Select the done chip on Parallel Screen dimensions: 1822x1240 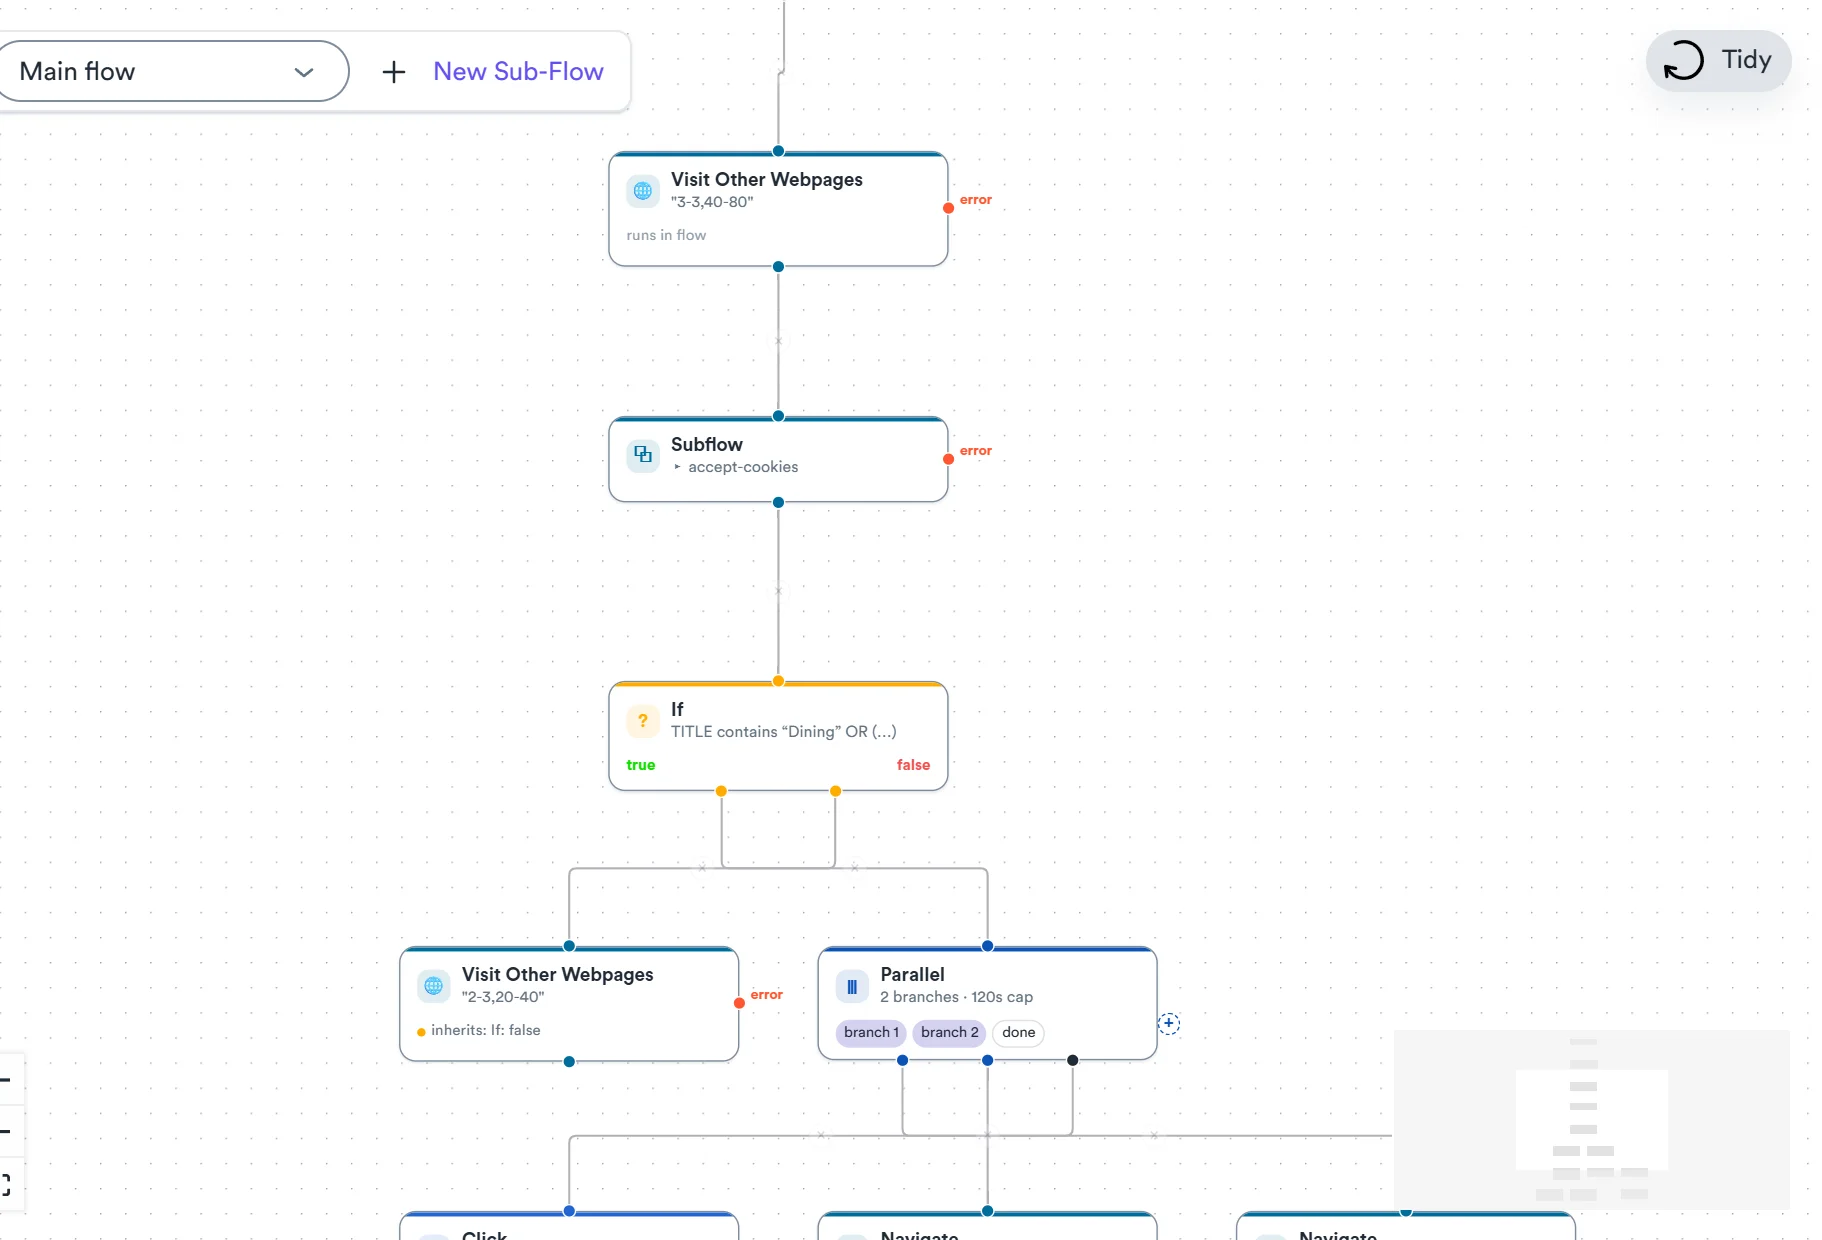pyautogui.click(x=1018, y=1032)
